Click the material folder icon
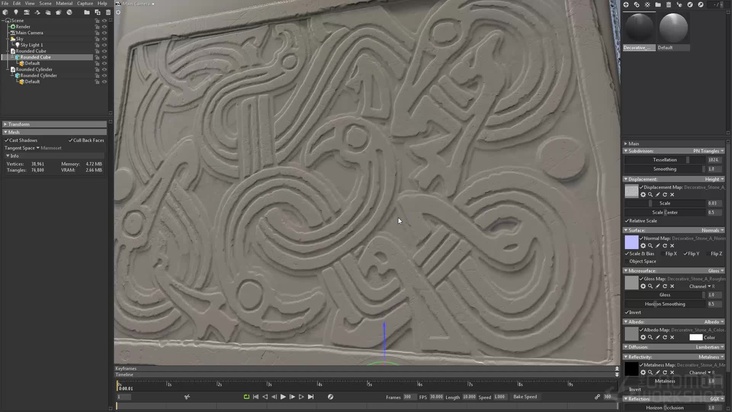Screen dimensions: 732x412 (658, 5)
